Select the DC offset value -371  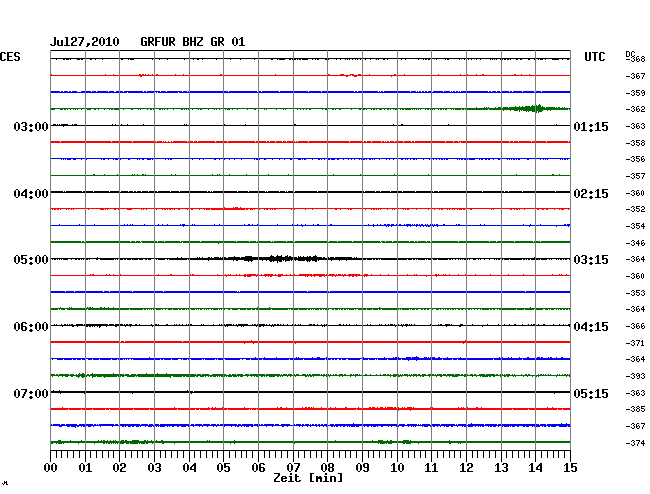[x=636, y=343]
